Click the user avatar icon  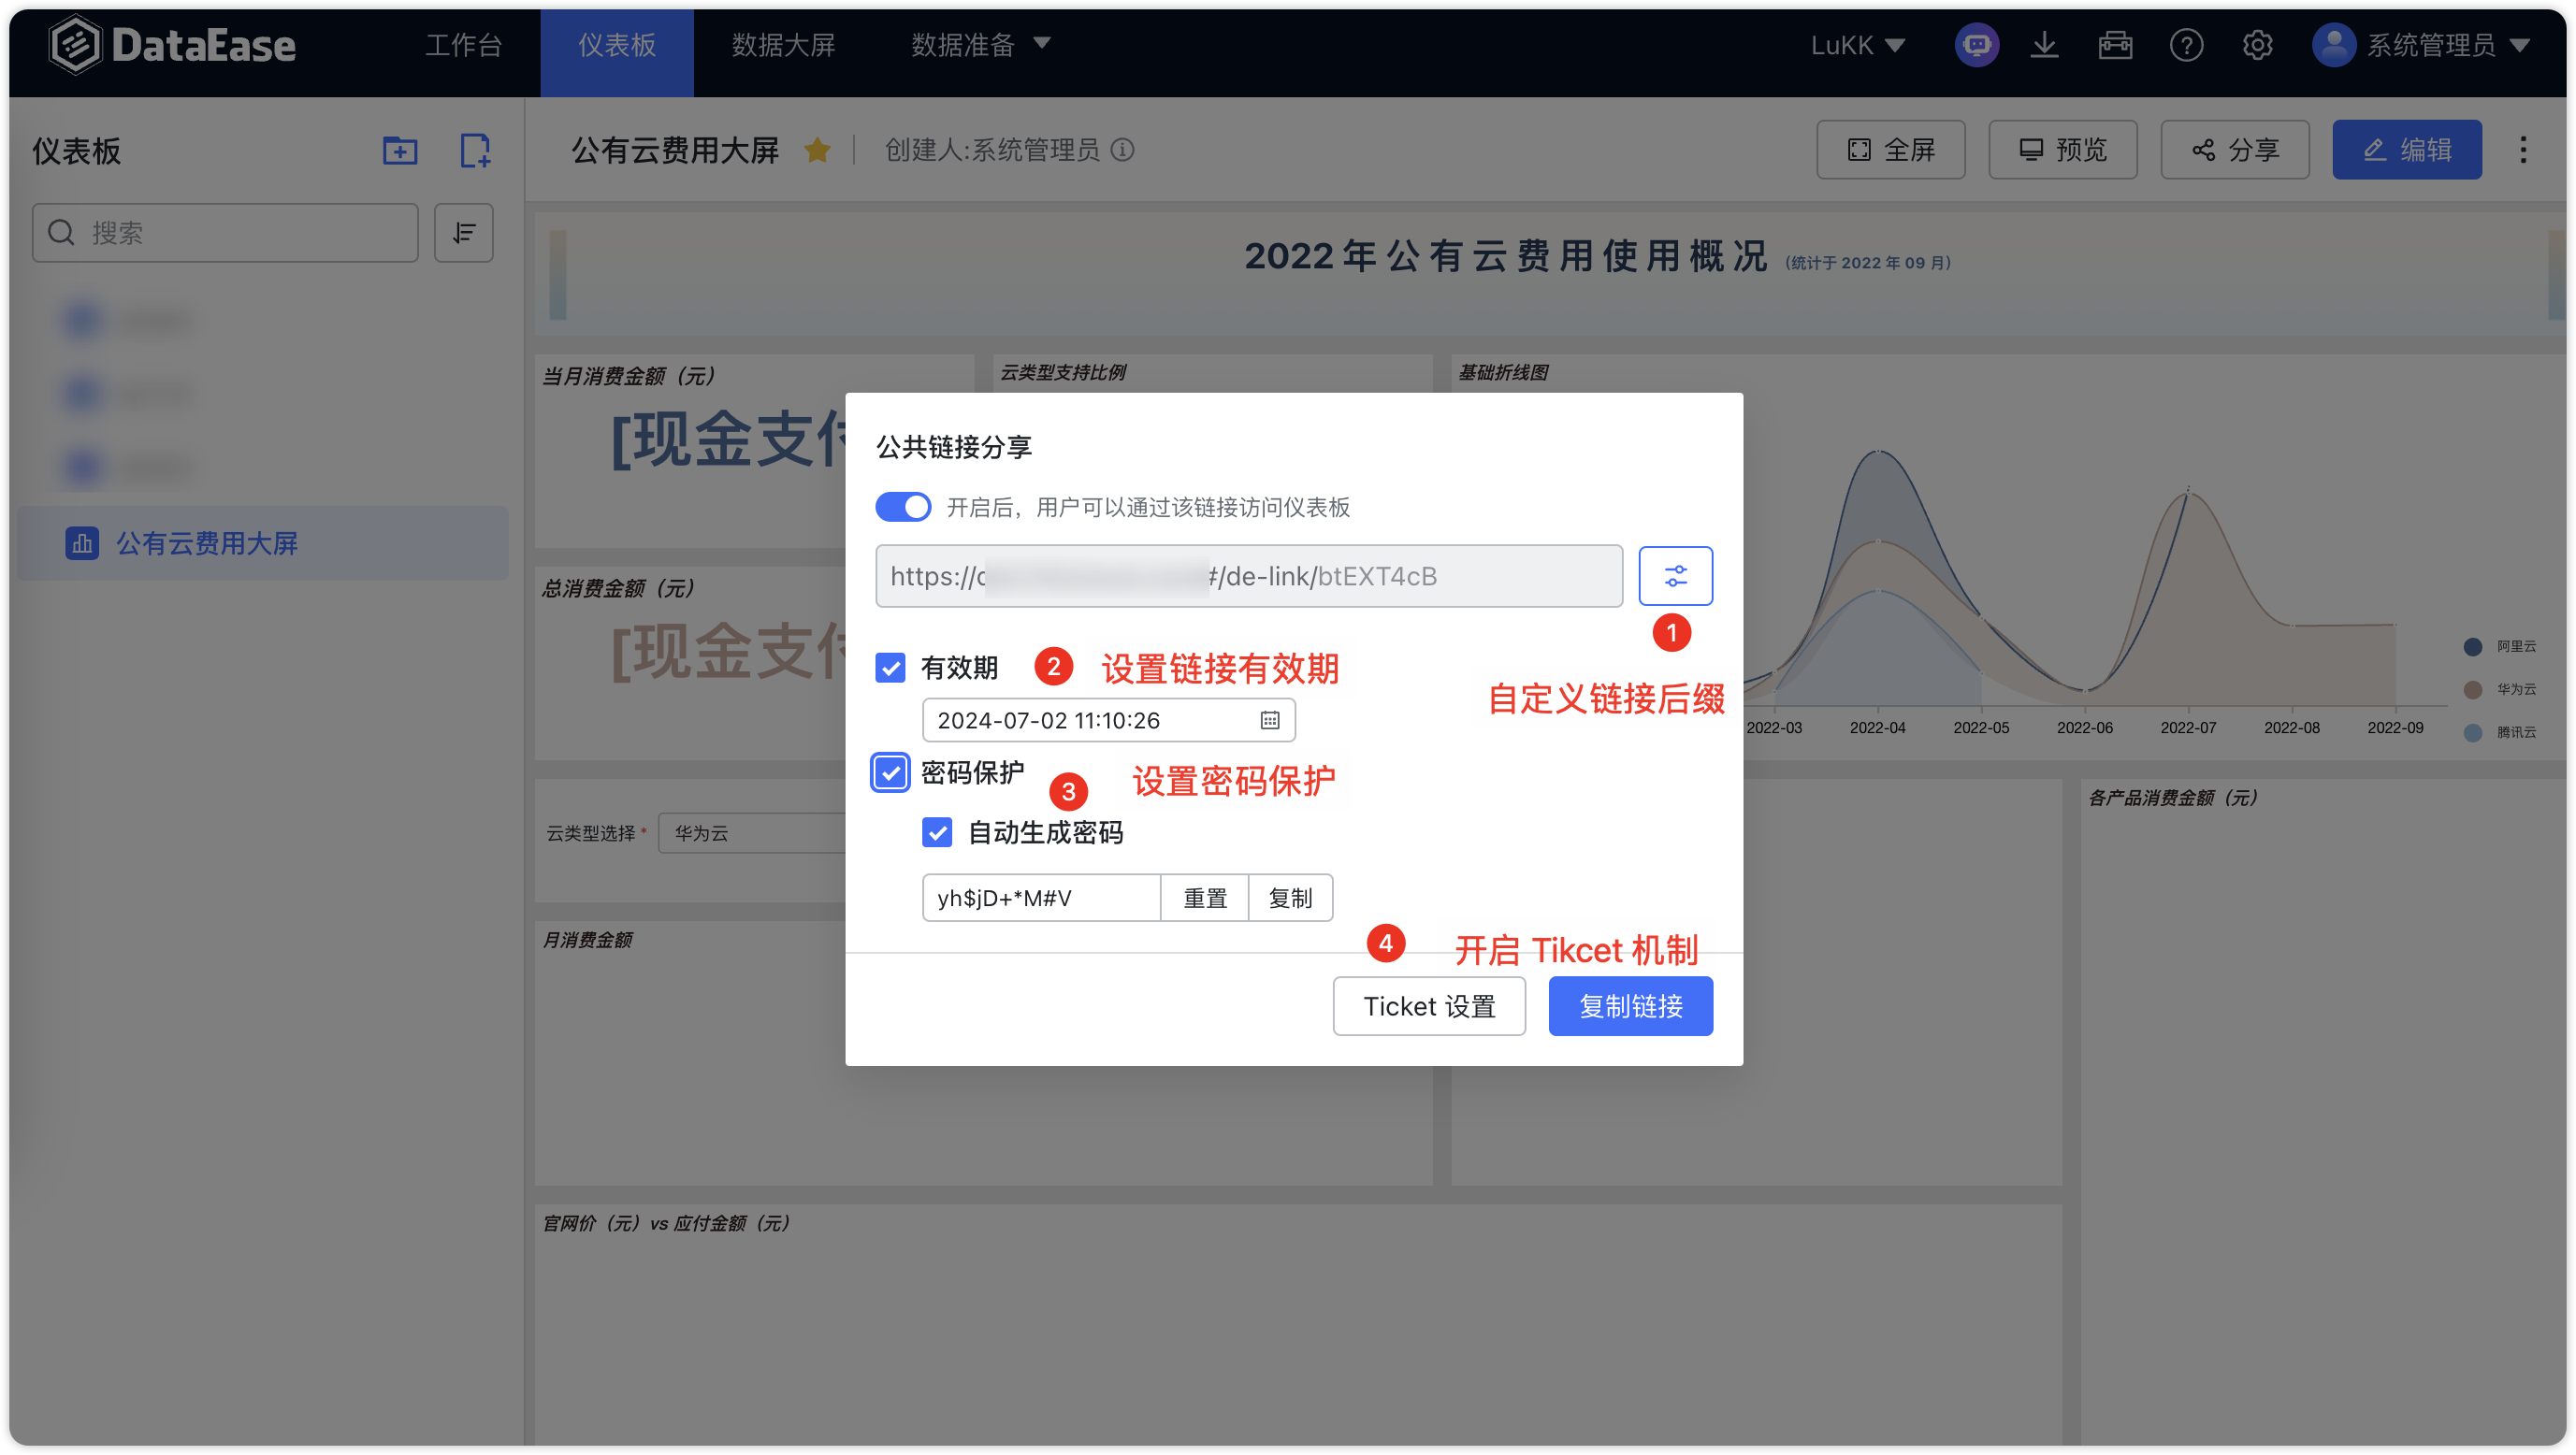click(2333, 45)
